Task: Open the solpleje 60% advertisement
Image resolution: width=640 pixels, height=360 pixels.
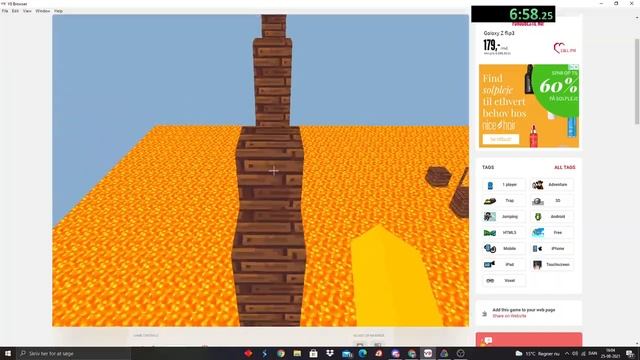Action: [x=529, y=106]
